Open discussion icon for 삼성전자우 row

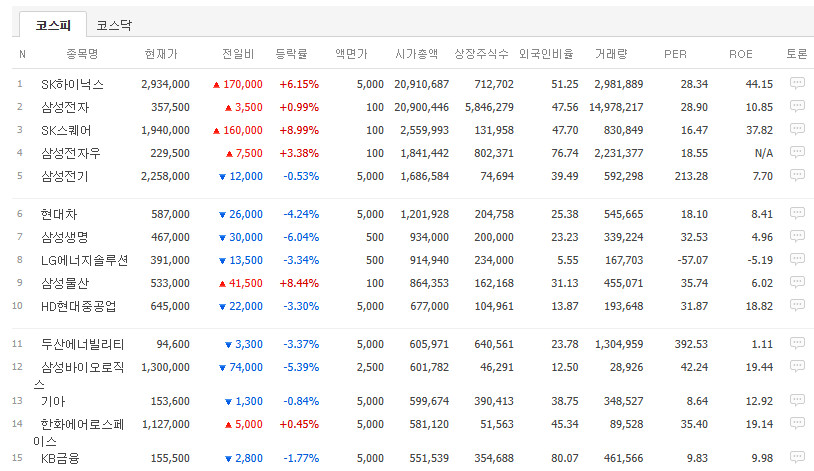[797, 152]
